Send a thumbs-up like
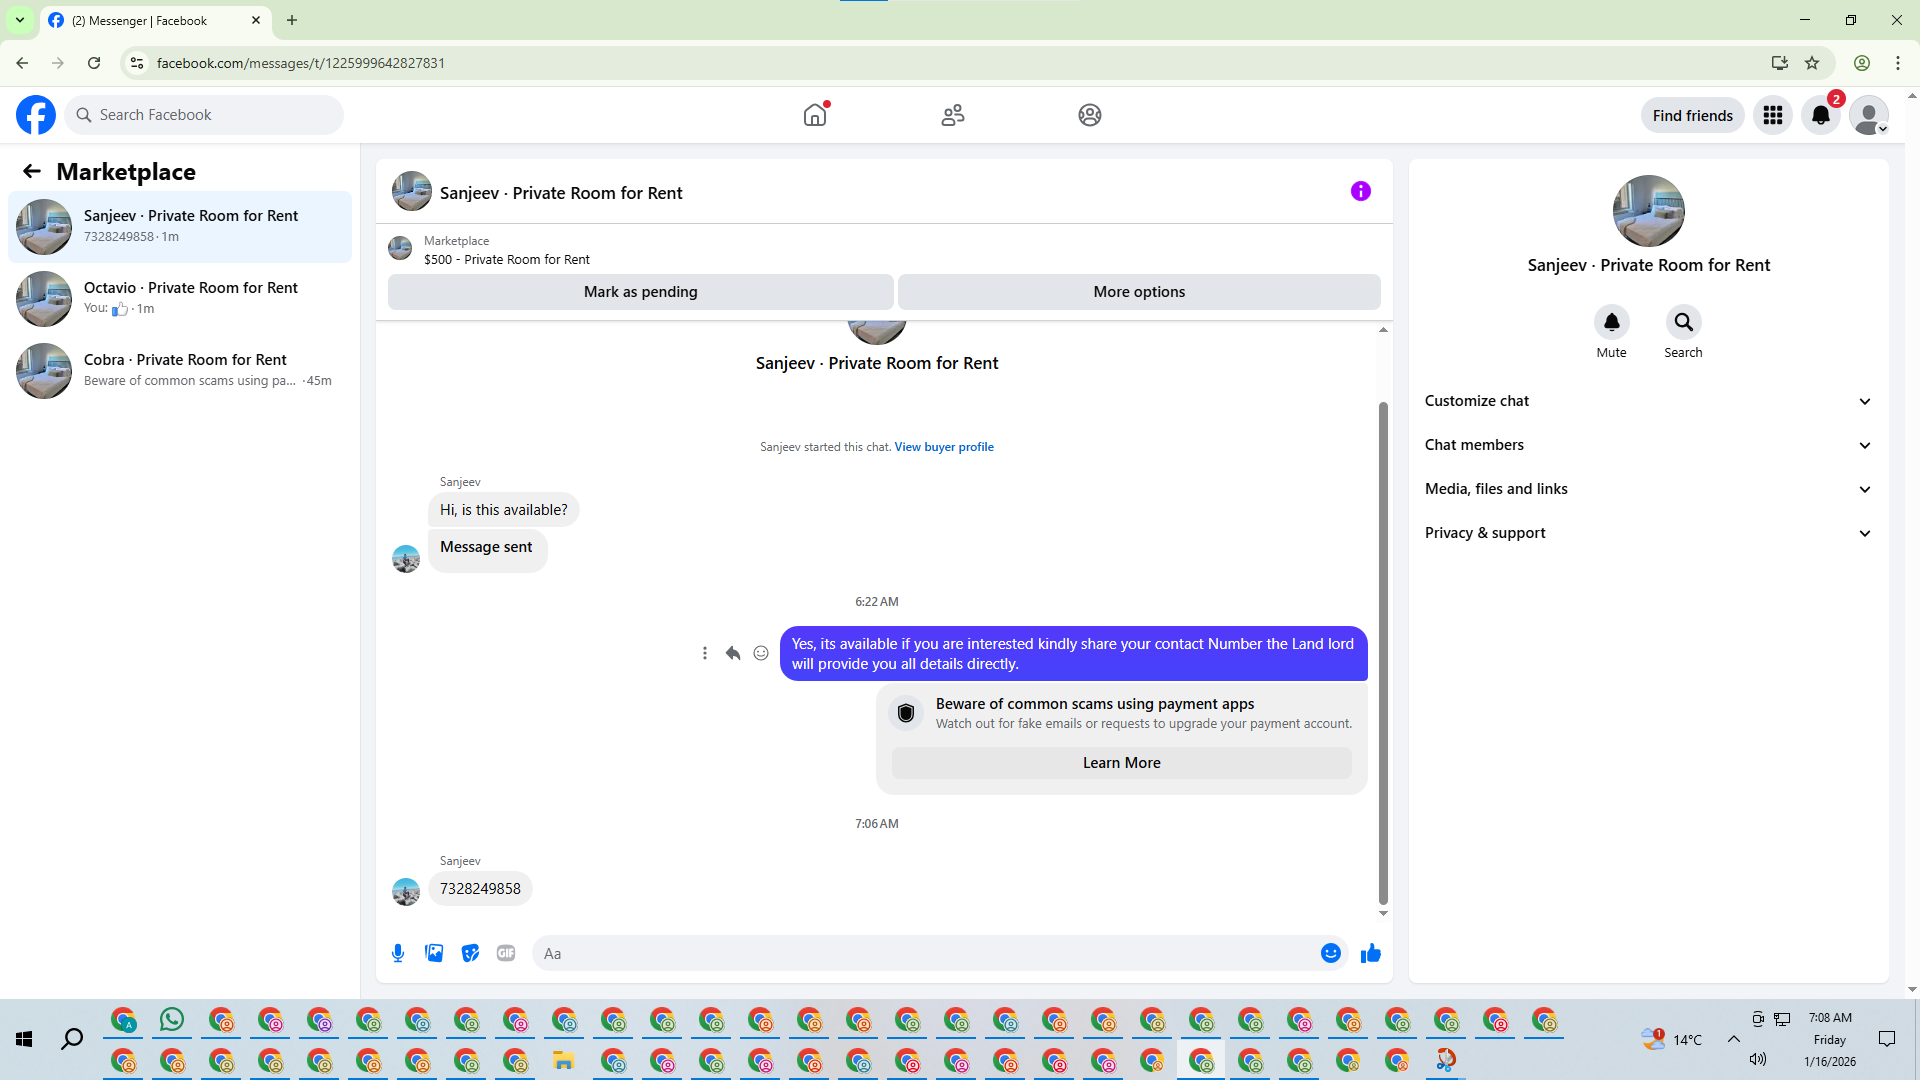The width and height of the screenshot is (1920, 1080). click(1370, 953)
